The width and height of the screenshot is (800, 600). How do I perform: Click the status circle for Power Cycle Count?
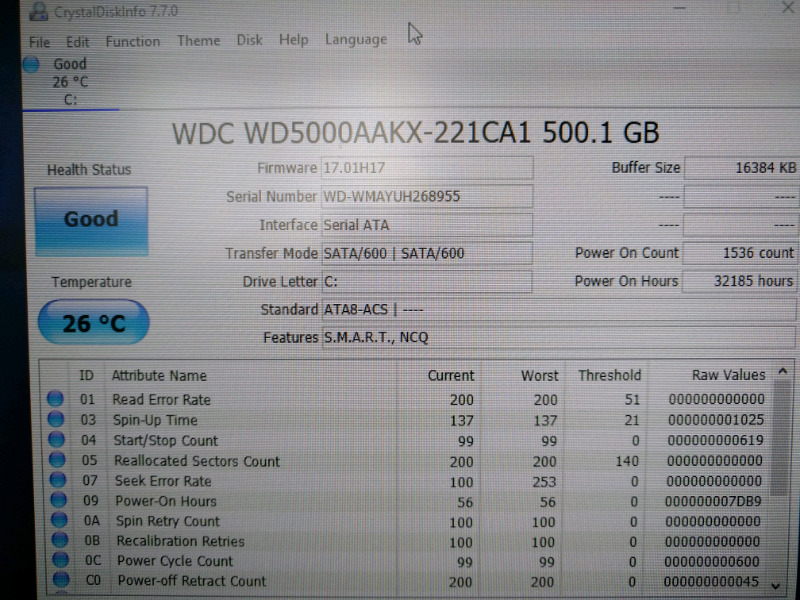coord(60,560)
